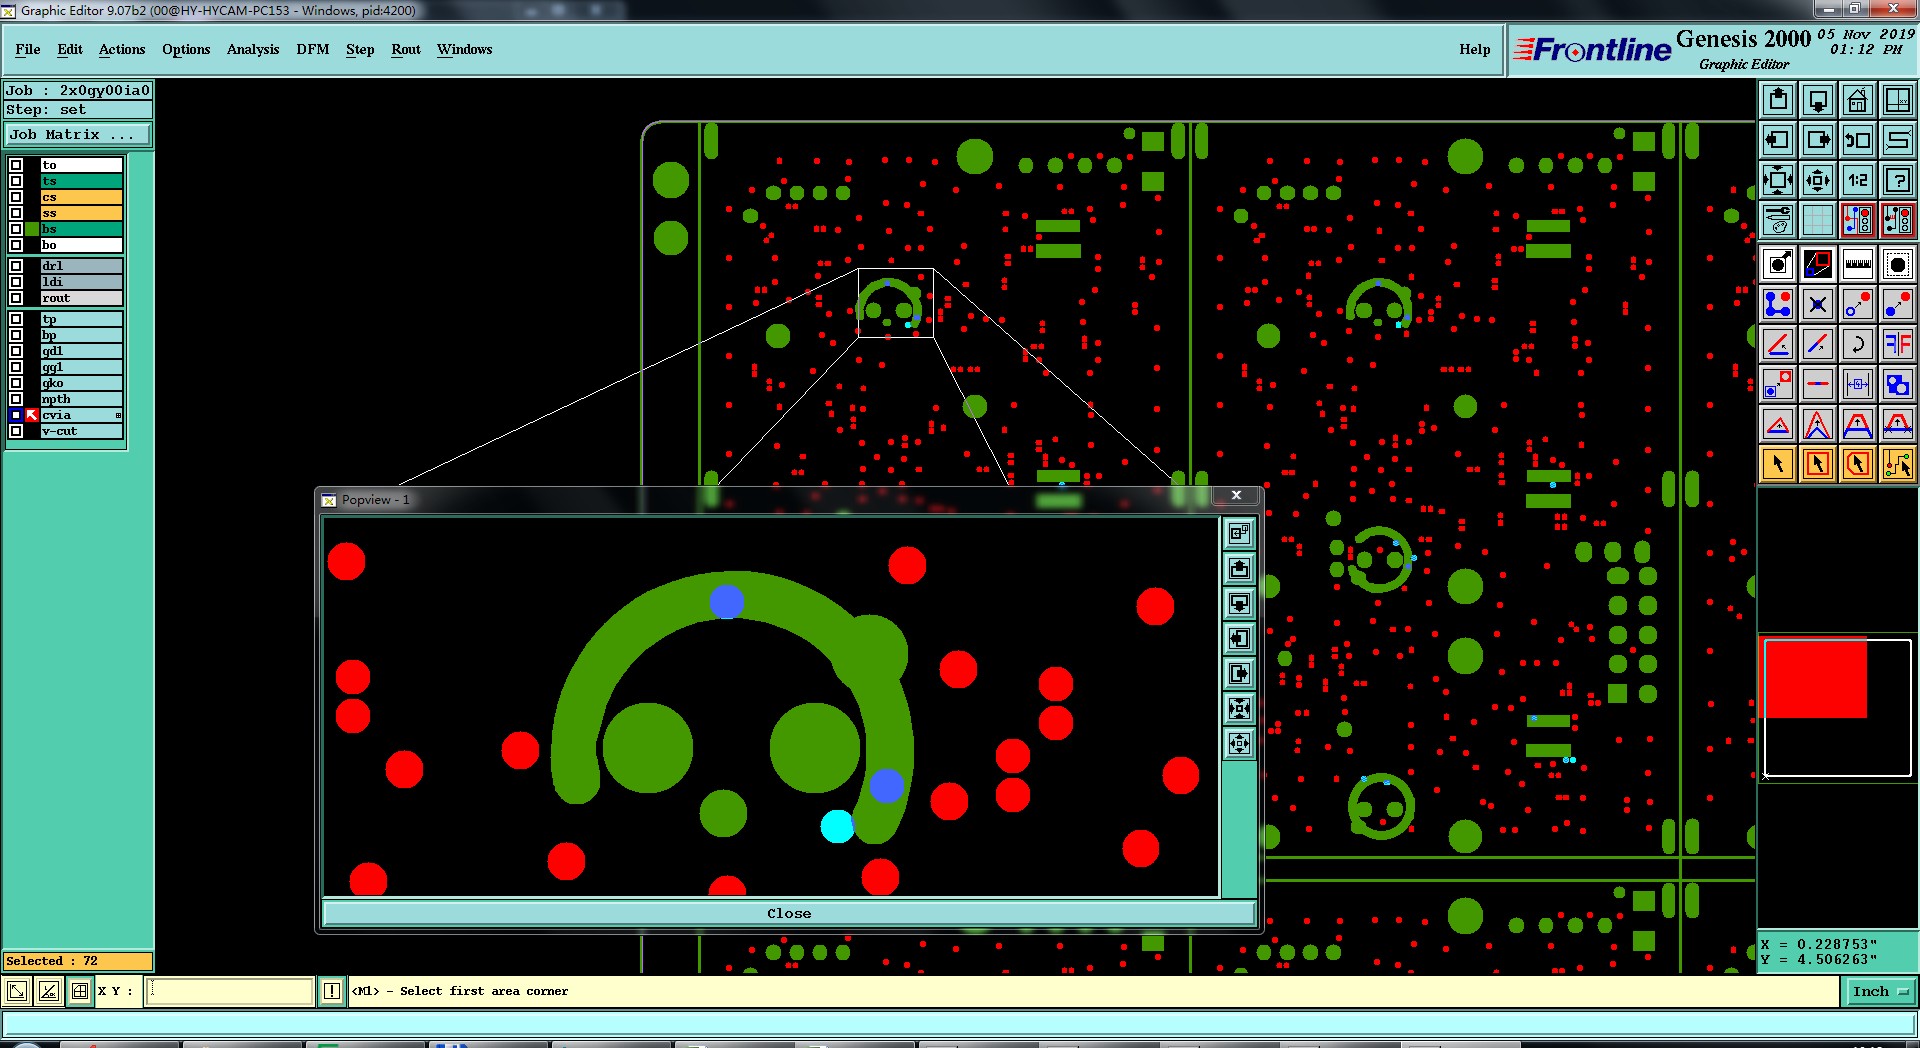Open the wrench and palette display settings icon

(1778, 220)
